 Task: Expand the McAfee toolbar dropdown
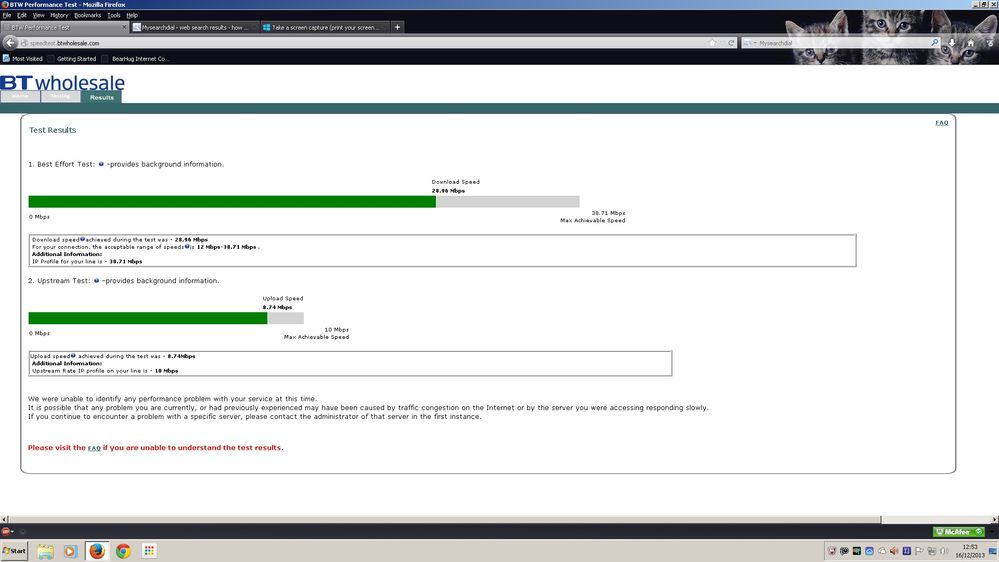click(x=979, y=531)
